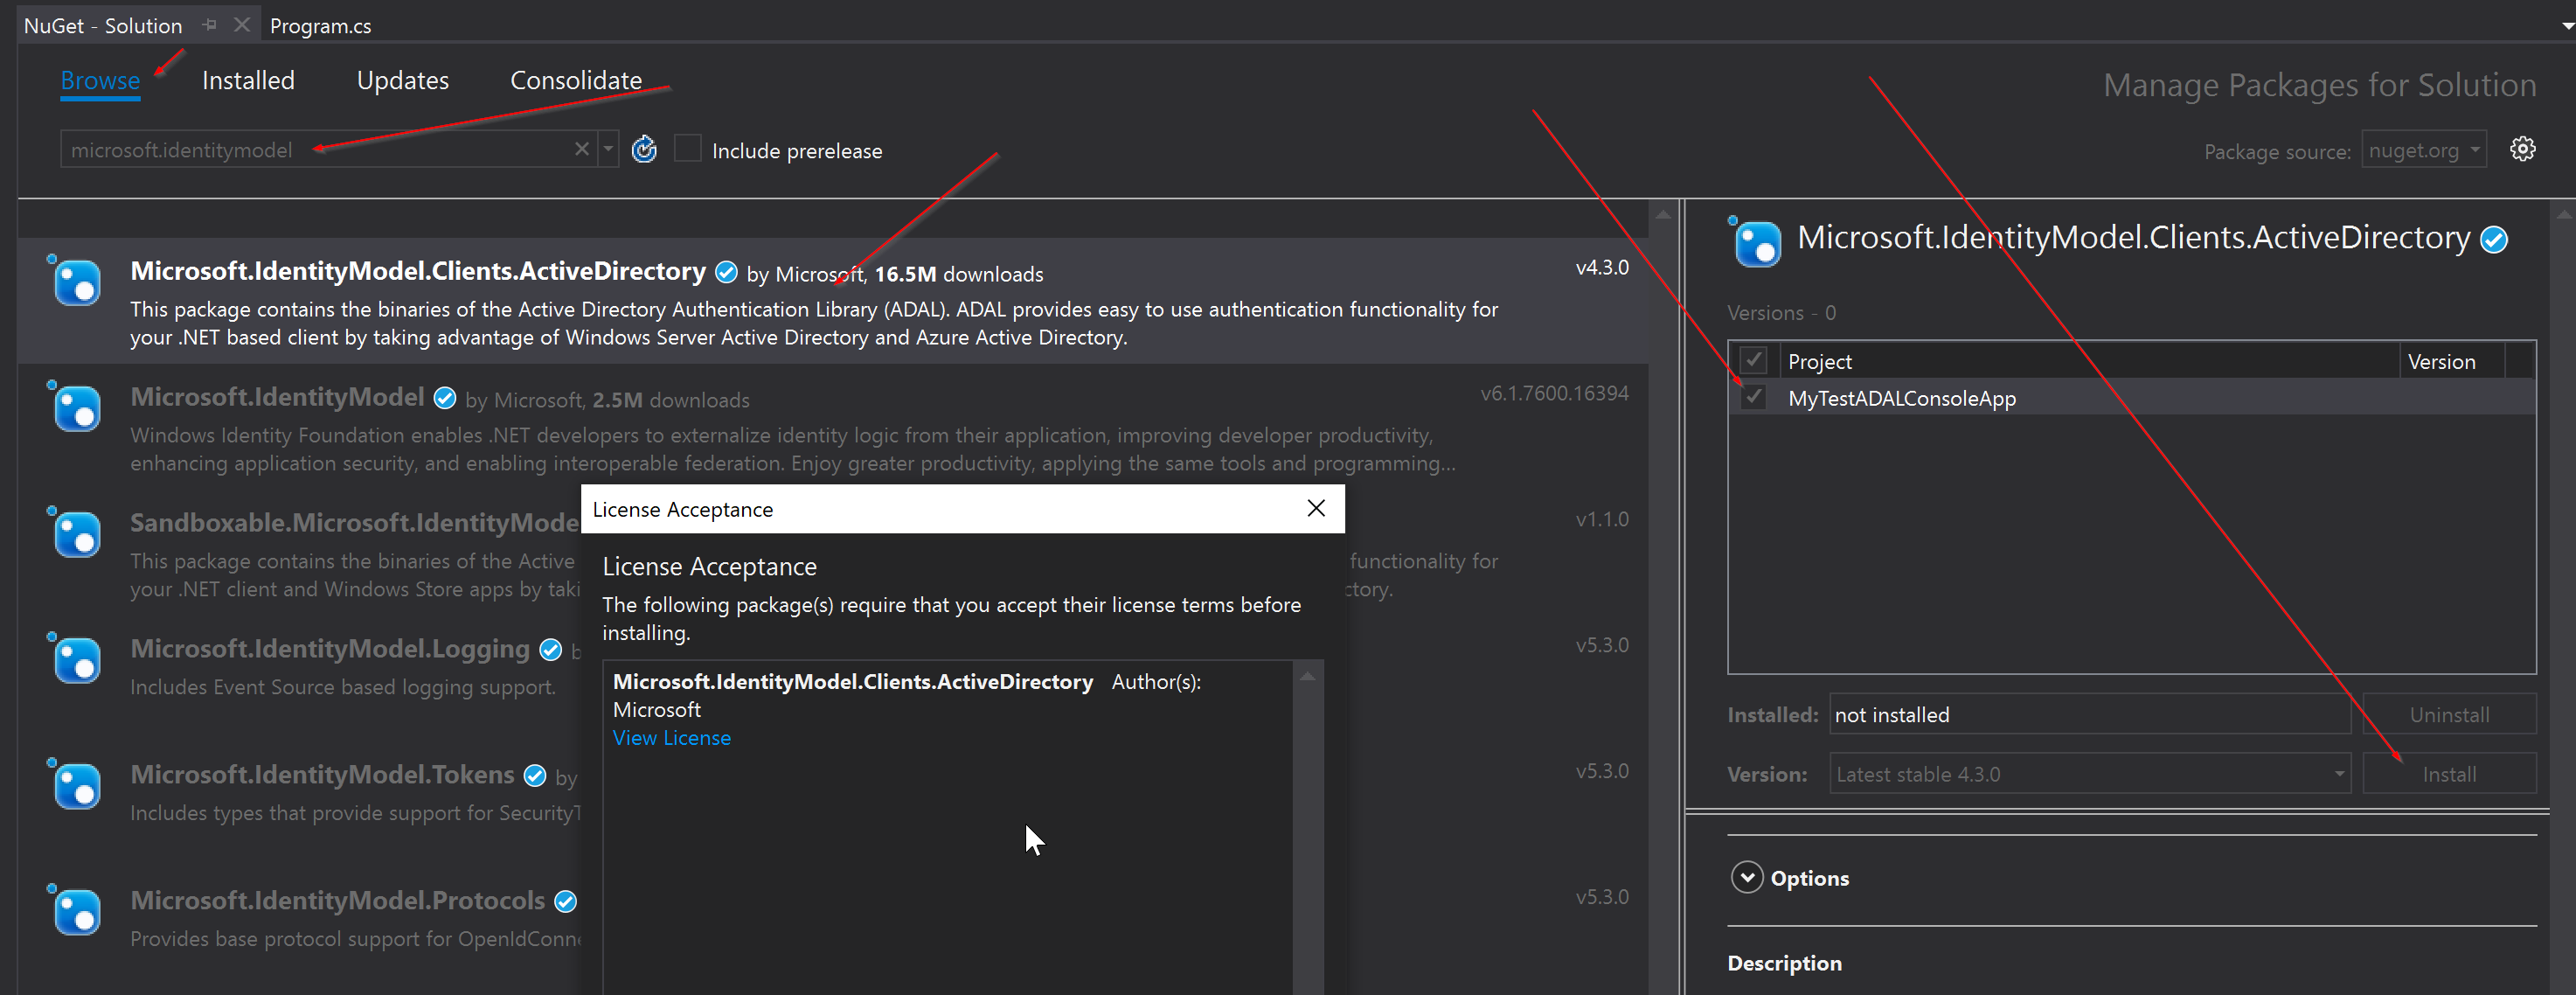The width and height of the screenshot is (2576, 995).
Task: Uncheck MyTestADALConsoleApp project checkbox
Action: point(1753,397)
